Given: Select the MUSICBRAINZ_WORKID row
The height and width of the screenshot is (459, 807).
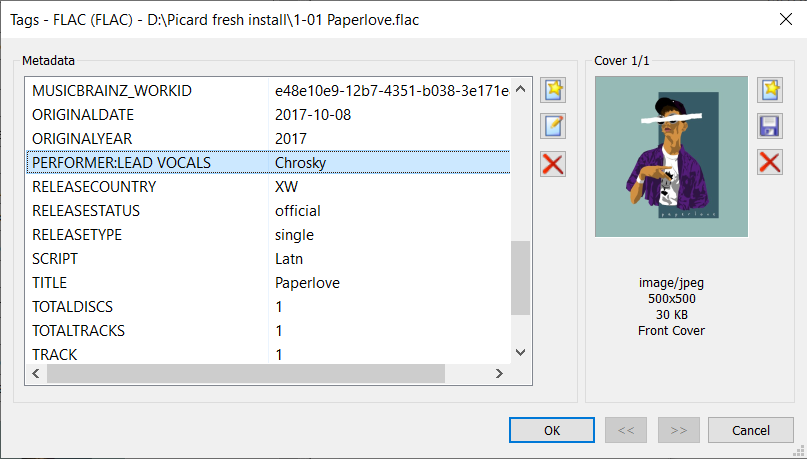Looking at the screenshot, I should [268, 91].
